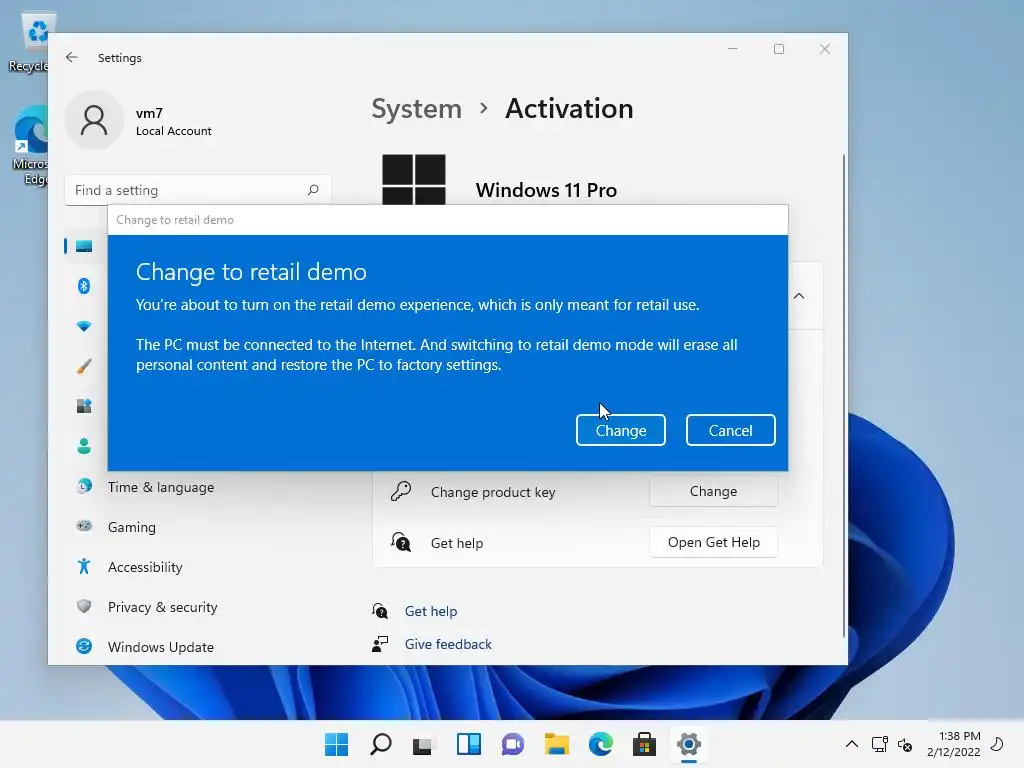Viewport: 1024px width, 768px height.
Task: Click the vm7 account avatar
Action: coord(94,121)
